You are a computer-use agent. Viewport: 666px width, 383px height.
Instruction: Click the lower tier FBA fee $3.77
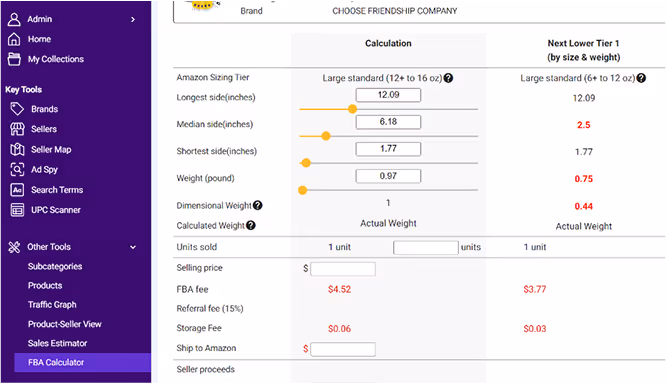535,290
